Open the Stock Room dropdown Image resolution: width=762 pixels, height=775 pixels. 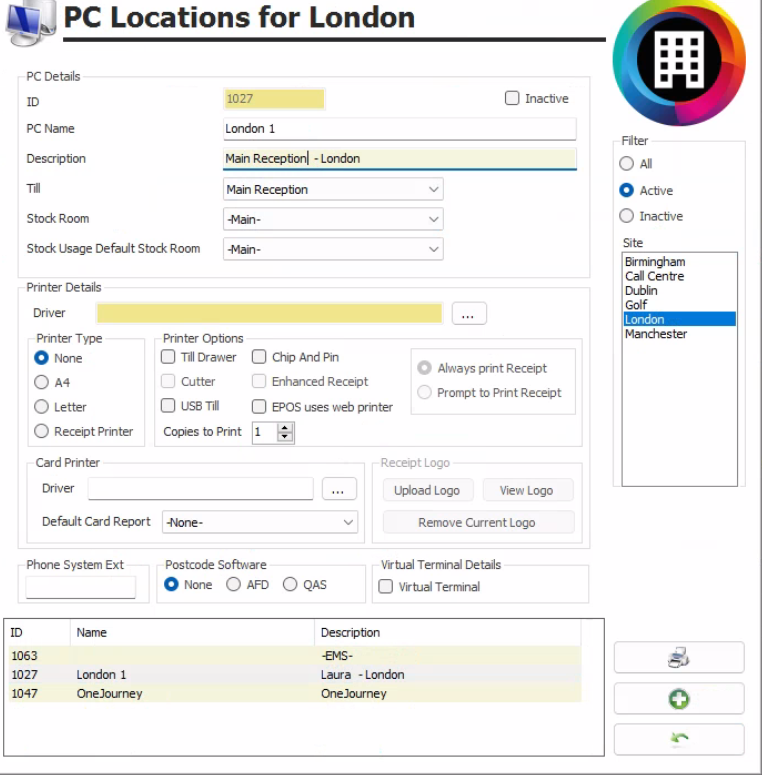pyautogui.click(x=333, y=219)
